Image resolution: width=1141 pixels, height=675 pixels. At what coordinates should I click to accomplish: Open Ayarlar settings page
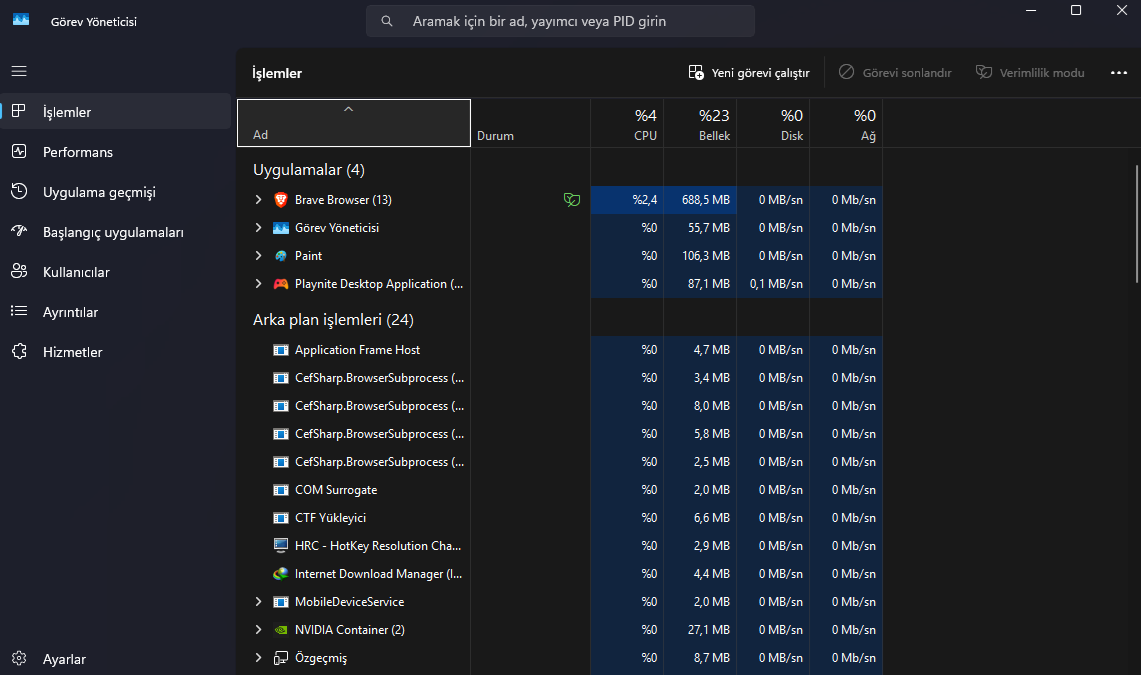(x=116, y=659)
